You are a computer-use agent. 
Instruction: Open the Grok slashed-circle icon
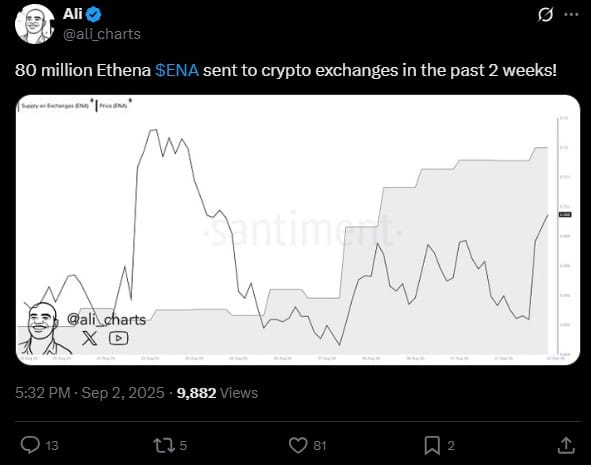[545, 15]
